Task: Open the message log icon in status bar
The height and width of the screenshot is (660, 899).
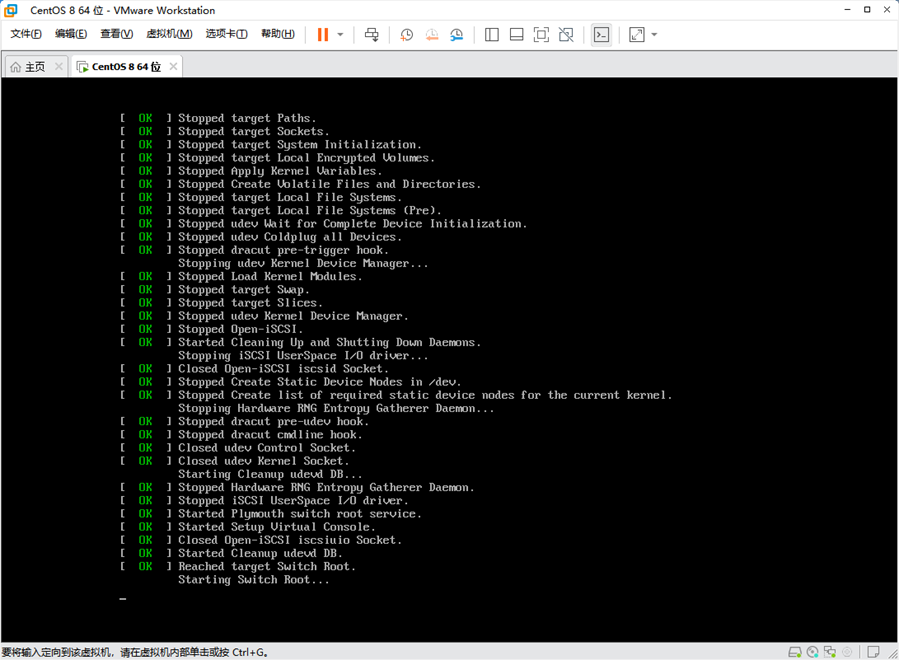Action: tap(873, 652)
